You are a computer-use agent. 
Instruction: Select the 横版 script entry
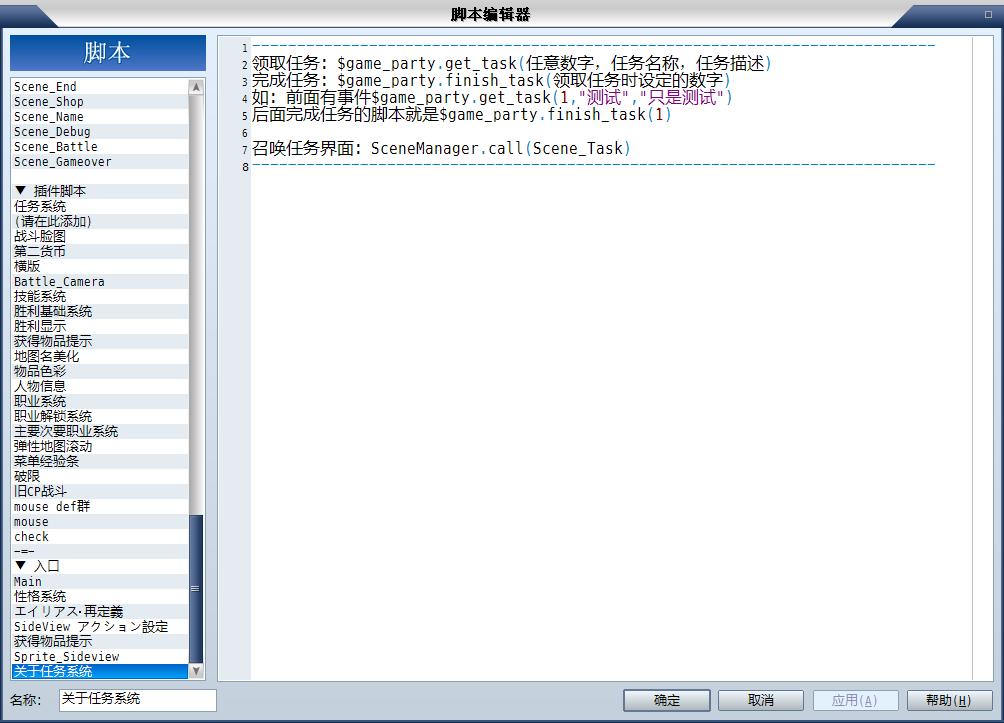[x=101, y=266]
